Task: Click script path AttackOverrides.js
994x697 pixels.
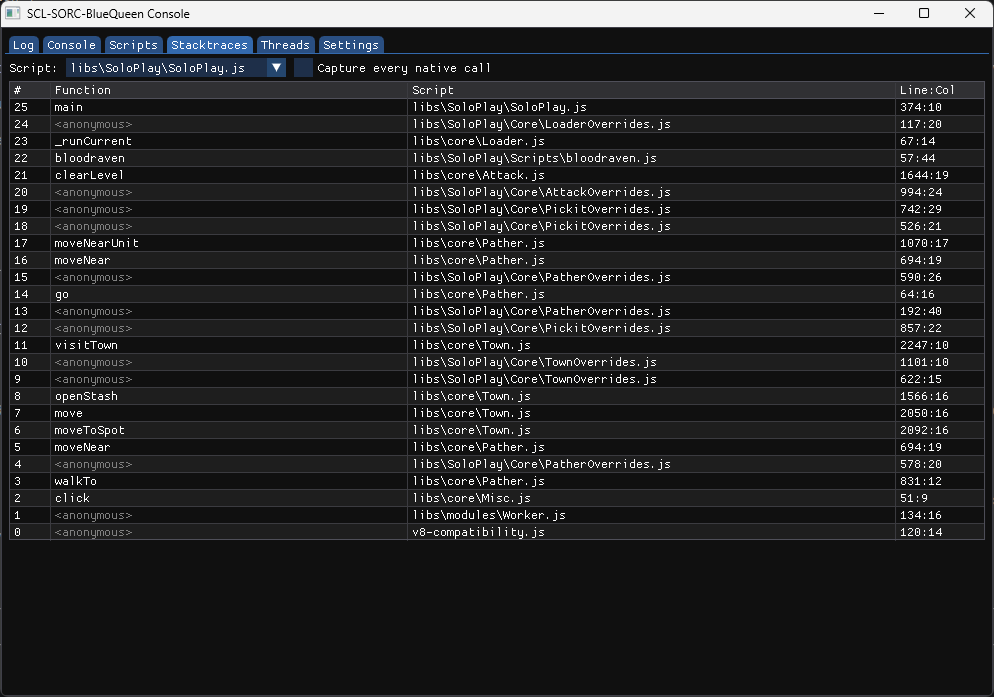Action: [541, 192]
